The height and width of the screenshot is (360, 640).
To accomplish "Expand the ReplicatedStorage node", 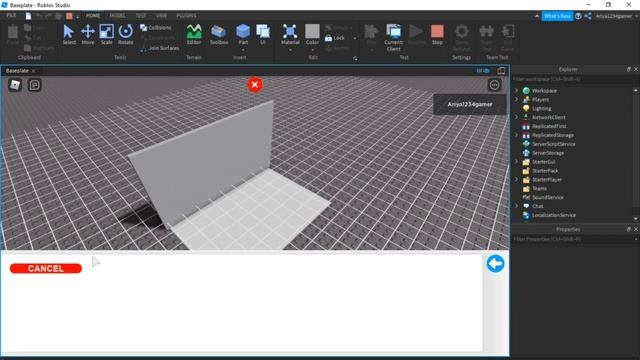I will (x=516, y=135).
